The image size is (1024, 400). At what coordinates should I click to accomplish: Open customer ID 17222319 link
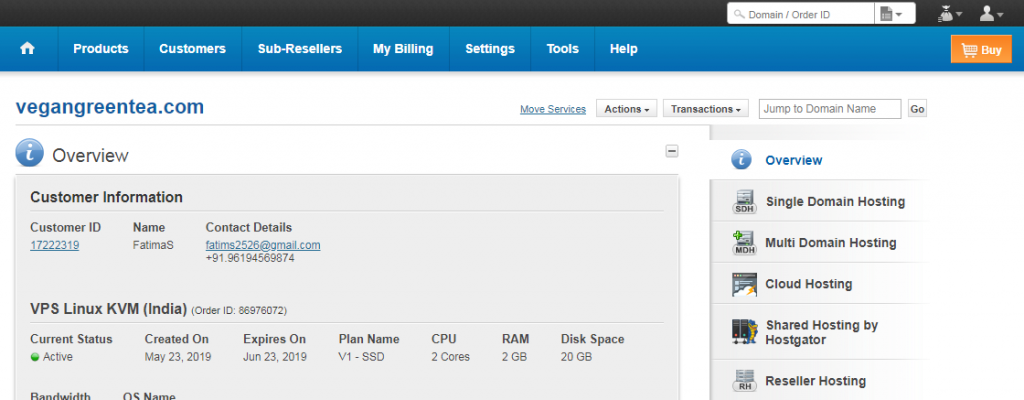55,246
